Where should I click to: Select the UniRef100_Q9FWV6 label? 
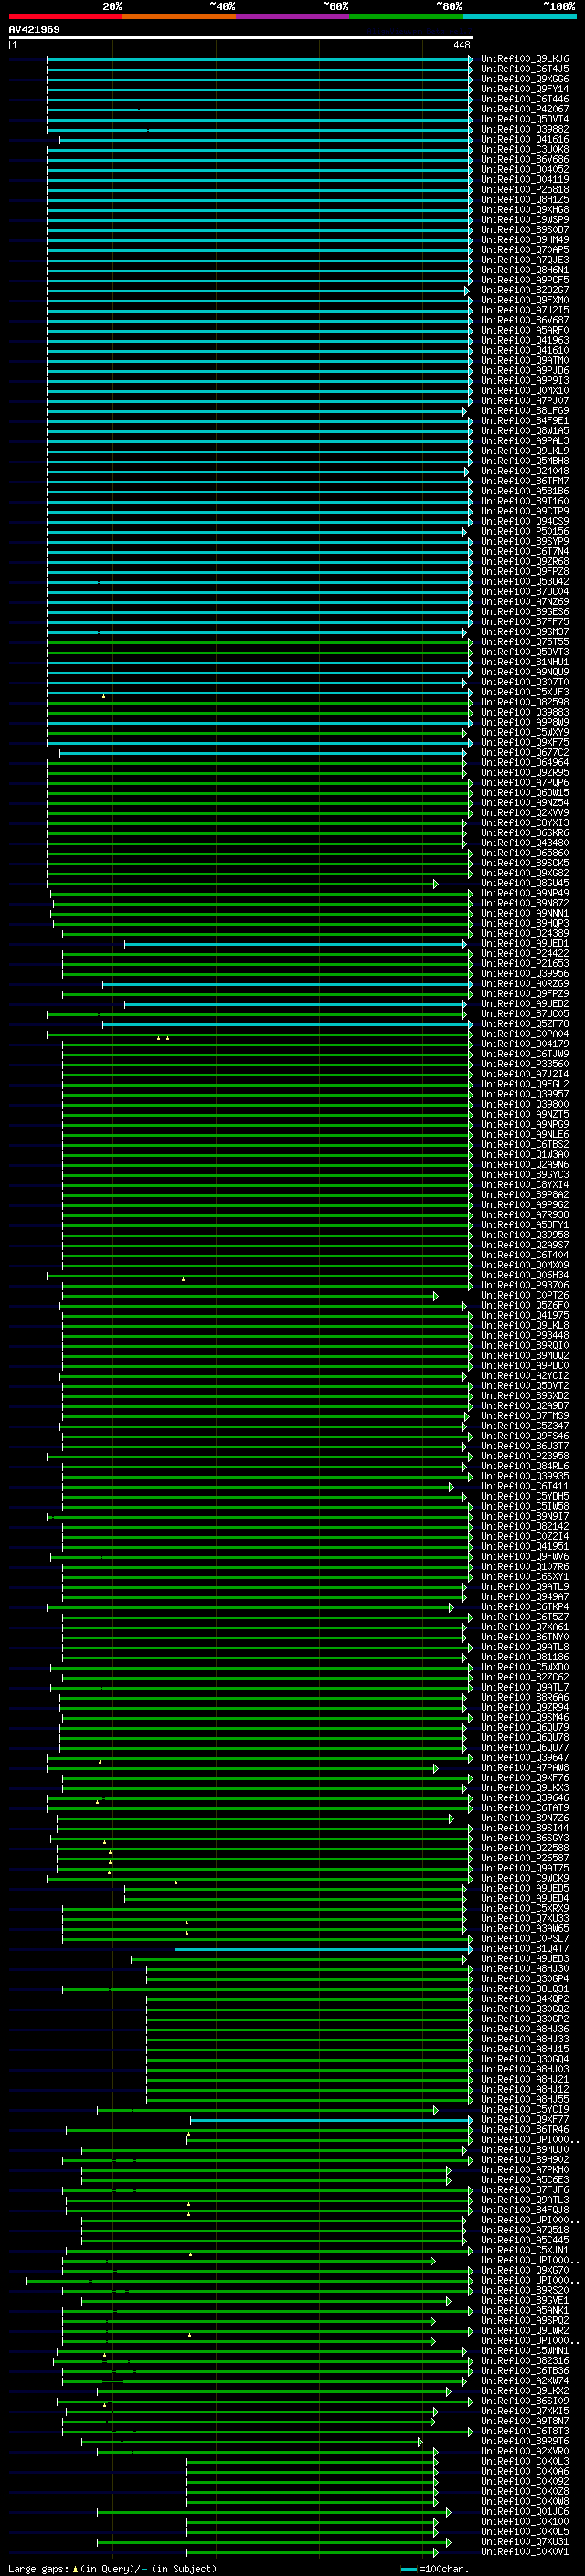point(525,1556)
